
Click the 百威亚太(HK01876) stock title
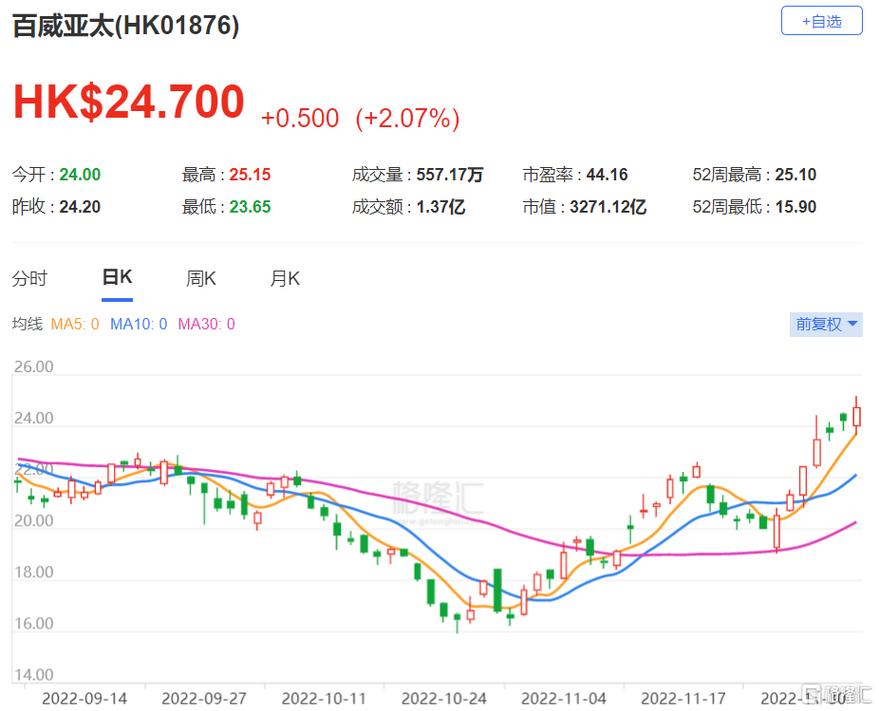126,26
